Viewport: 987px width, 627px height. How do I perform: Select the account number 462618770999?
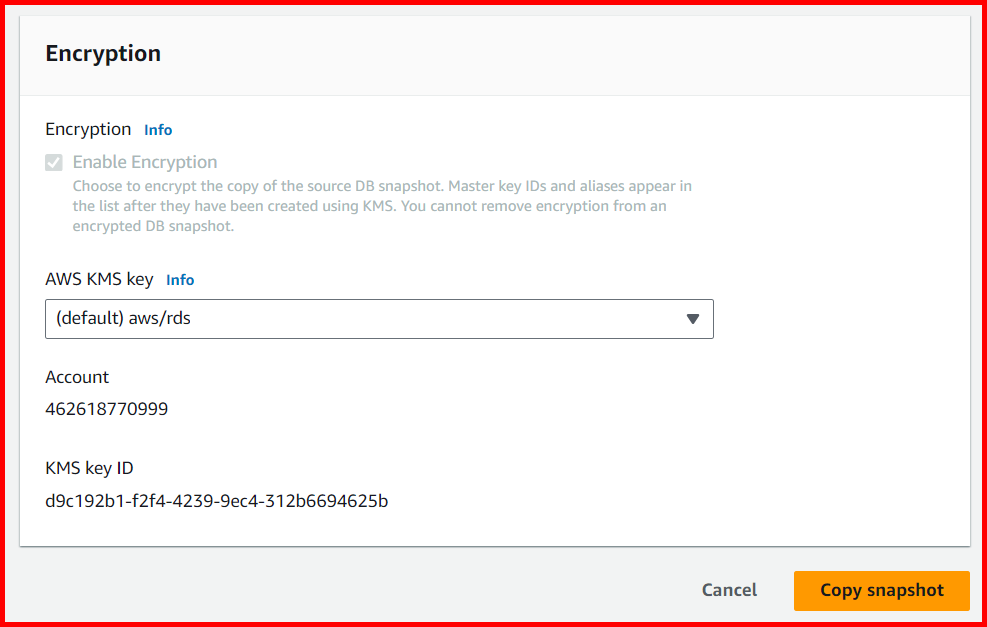pyautogui.click(x=106, y=408)
